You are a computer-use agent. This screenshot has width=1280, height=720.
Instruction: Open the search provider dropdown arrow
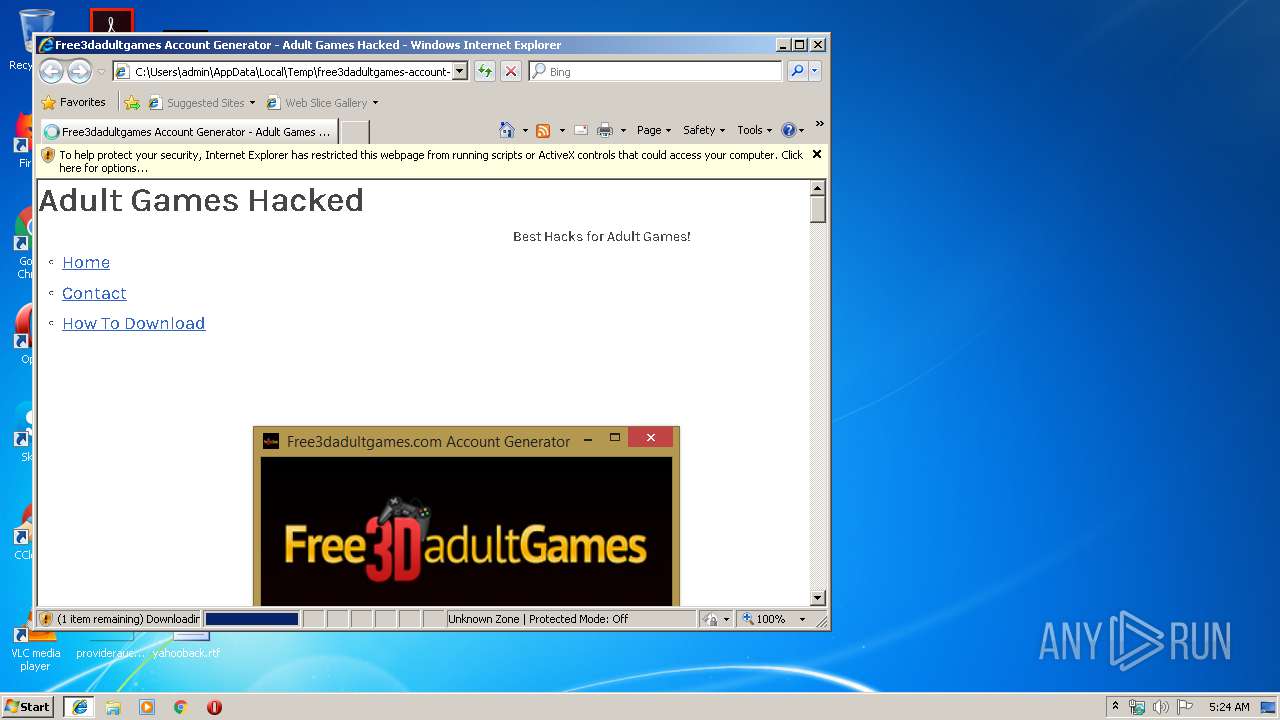815,71
